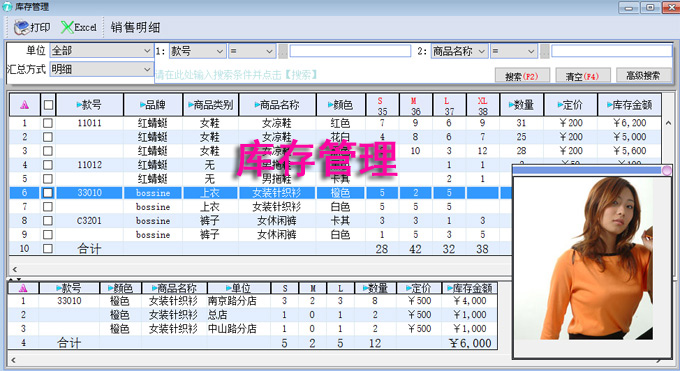This screenshot has height=371, width=680.
Task: Click the pink triangle icon in main table header
Action: (x=25, y=105)
